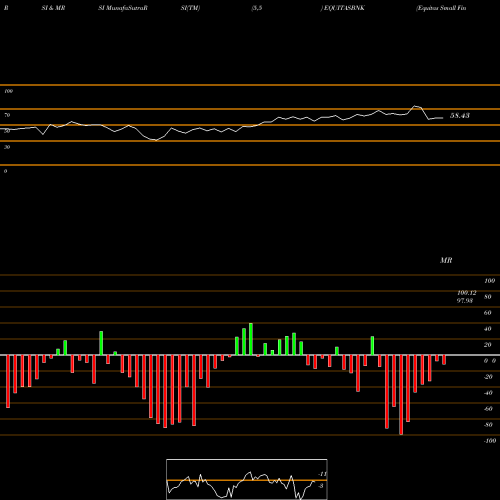Click the upper chart's 70 axis label
Viewport: 500px width, 500px height.
(x=7, y=115)
